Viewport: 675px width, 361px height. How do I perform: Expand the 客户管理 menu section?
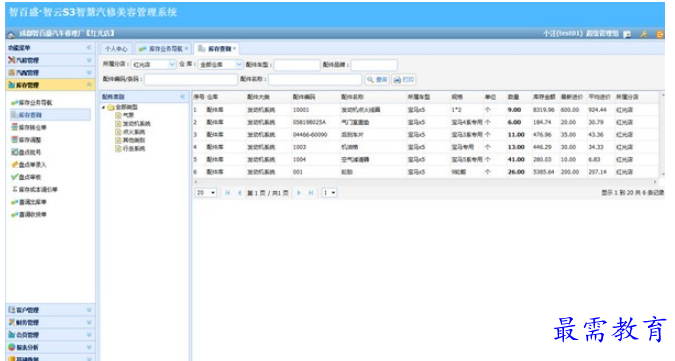[50, 310]
